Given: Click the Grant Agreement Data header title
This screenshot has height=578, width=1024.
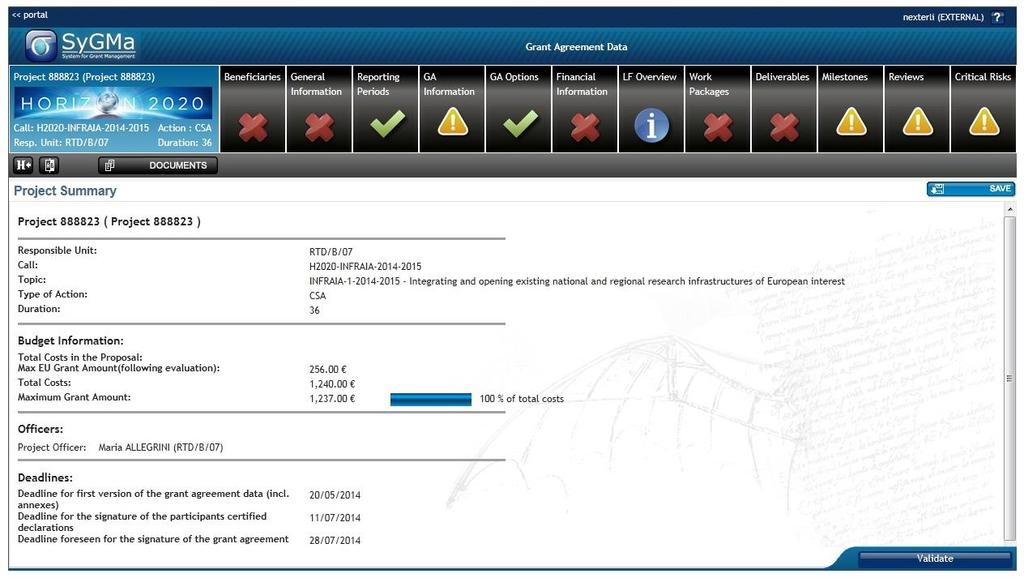Looking at the screenshot, I should point(576,47).
